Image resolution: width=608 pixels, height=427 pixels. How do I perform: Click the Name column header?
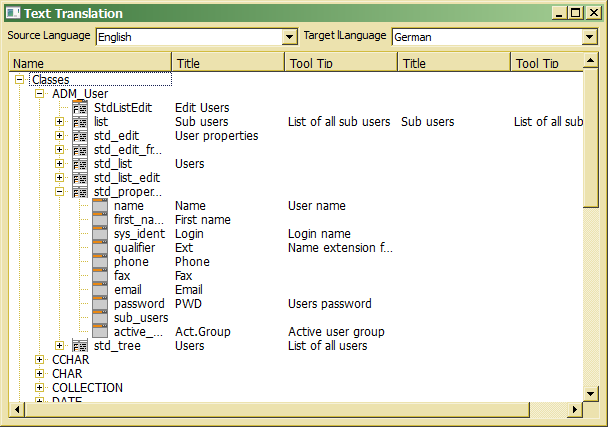[x=90, y=63]
